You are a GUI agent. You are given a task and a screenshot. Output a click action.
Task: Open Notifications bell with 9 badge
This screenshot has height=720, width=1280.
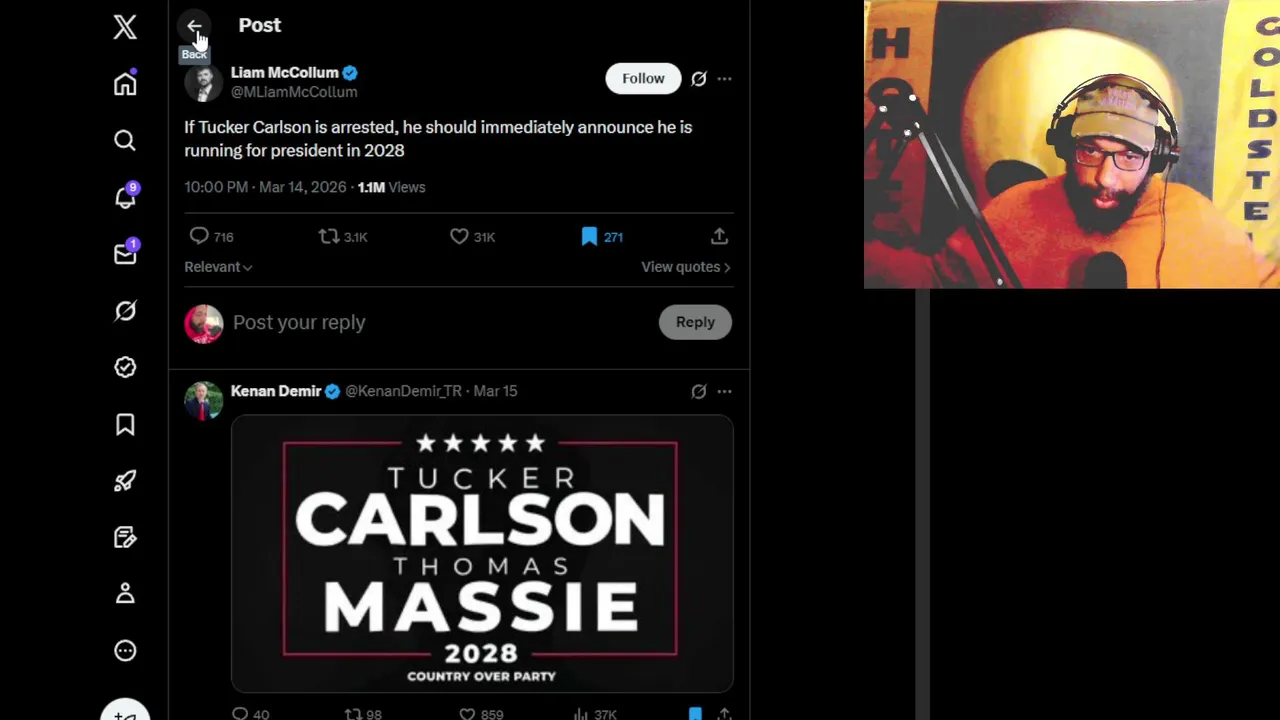[125, 197]
